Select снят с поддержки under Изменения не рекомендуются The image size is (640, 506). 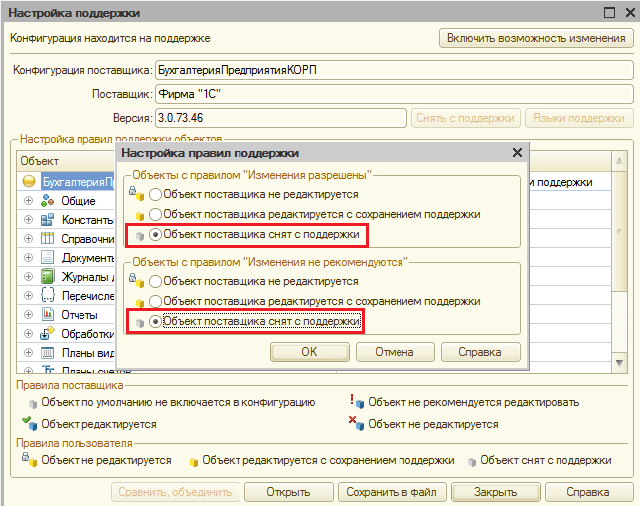pyautogui.click(x=155, y=322)
